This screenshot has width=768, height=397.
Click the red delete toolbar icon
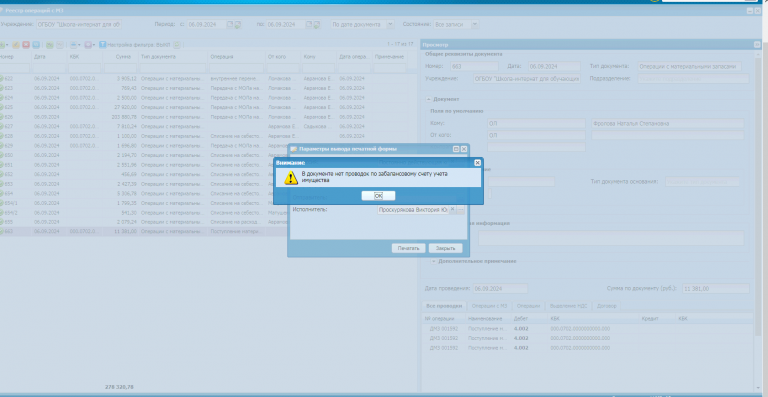(26, 45)
